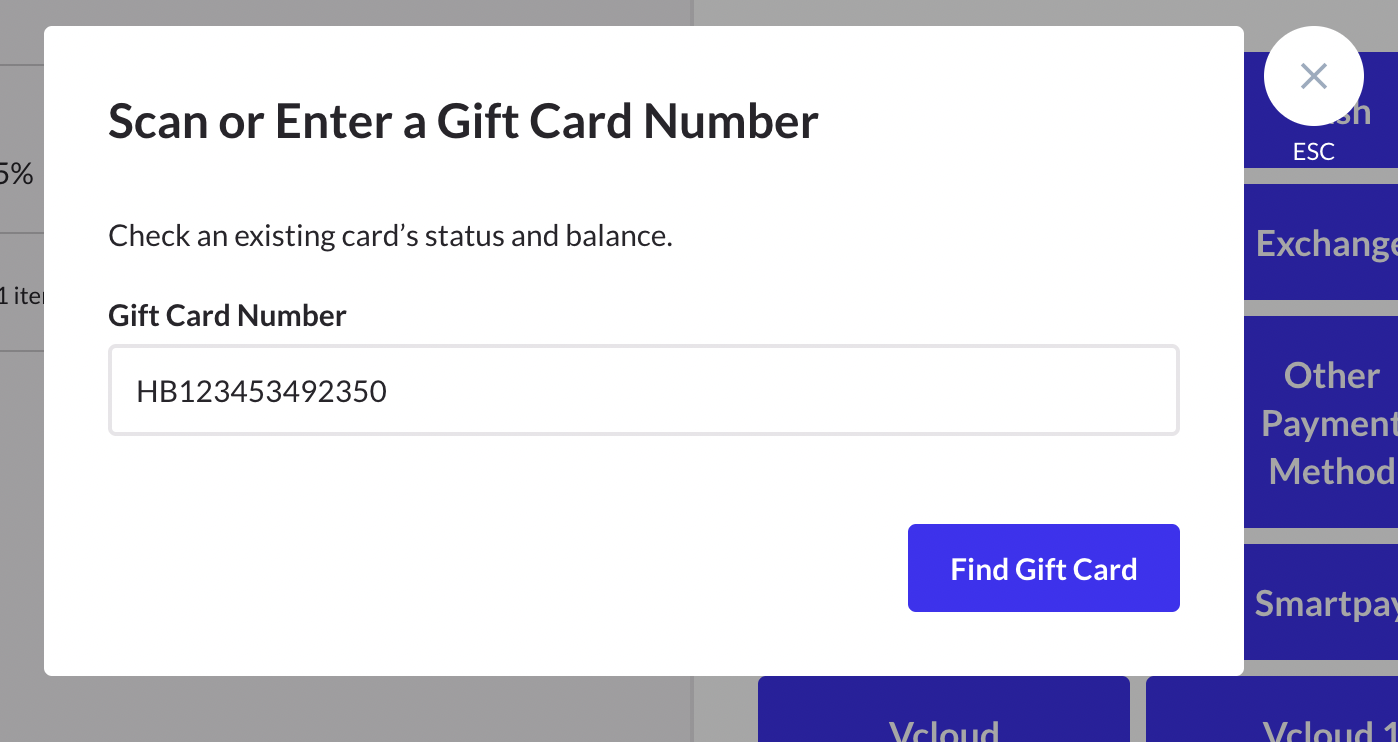
Task: Click the ESC label under the close icon
Action: (x=1313, y=151)
